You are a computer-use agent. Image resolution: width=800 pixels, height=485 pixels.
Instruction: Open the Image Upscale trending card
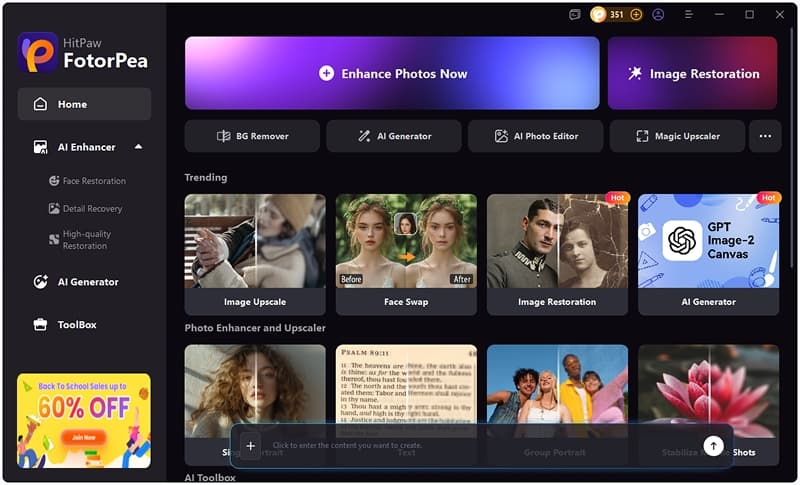[x=255, y=254]
